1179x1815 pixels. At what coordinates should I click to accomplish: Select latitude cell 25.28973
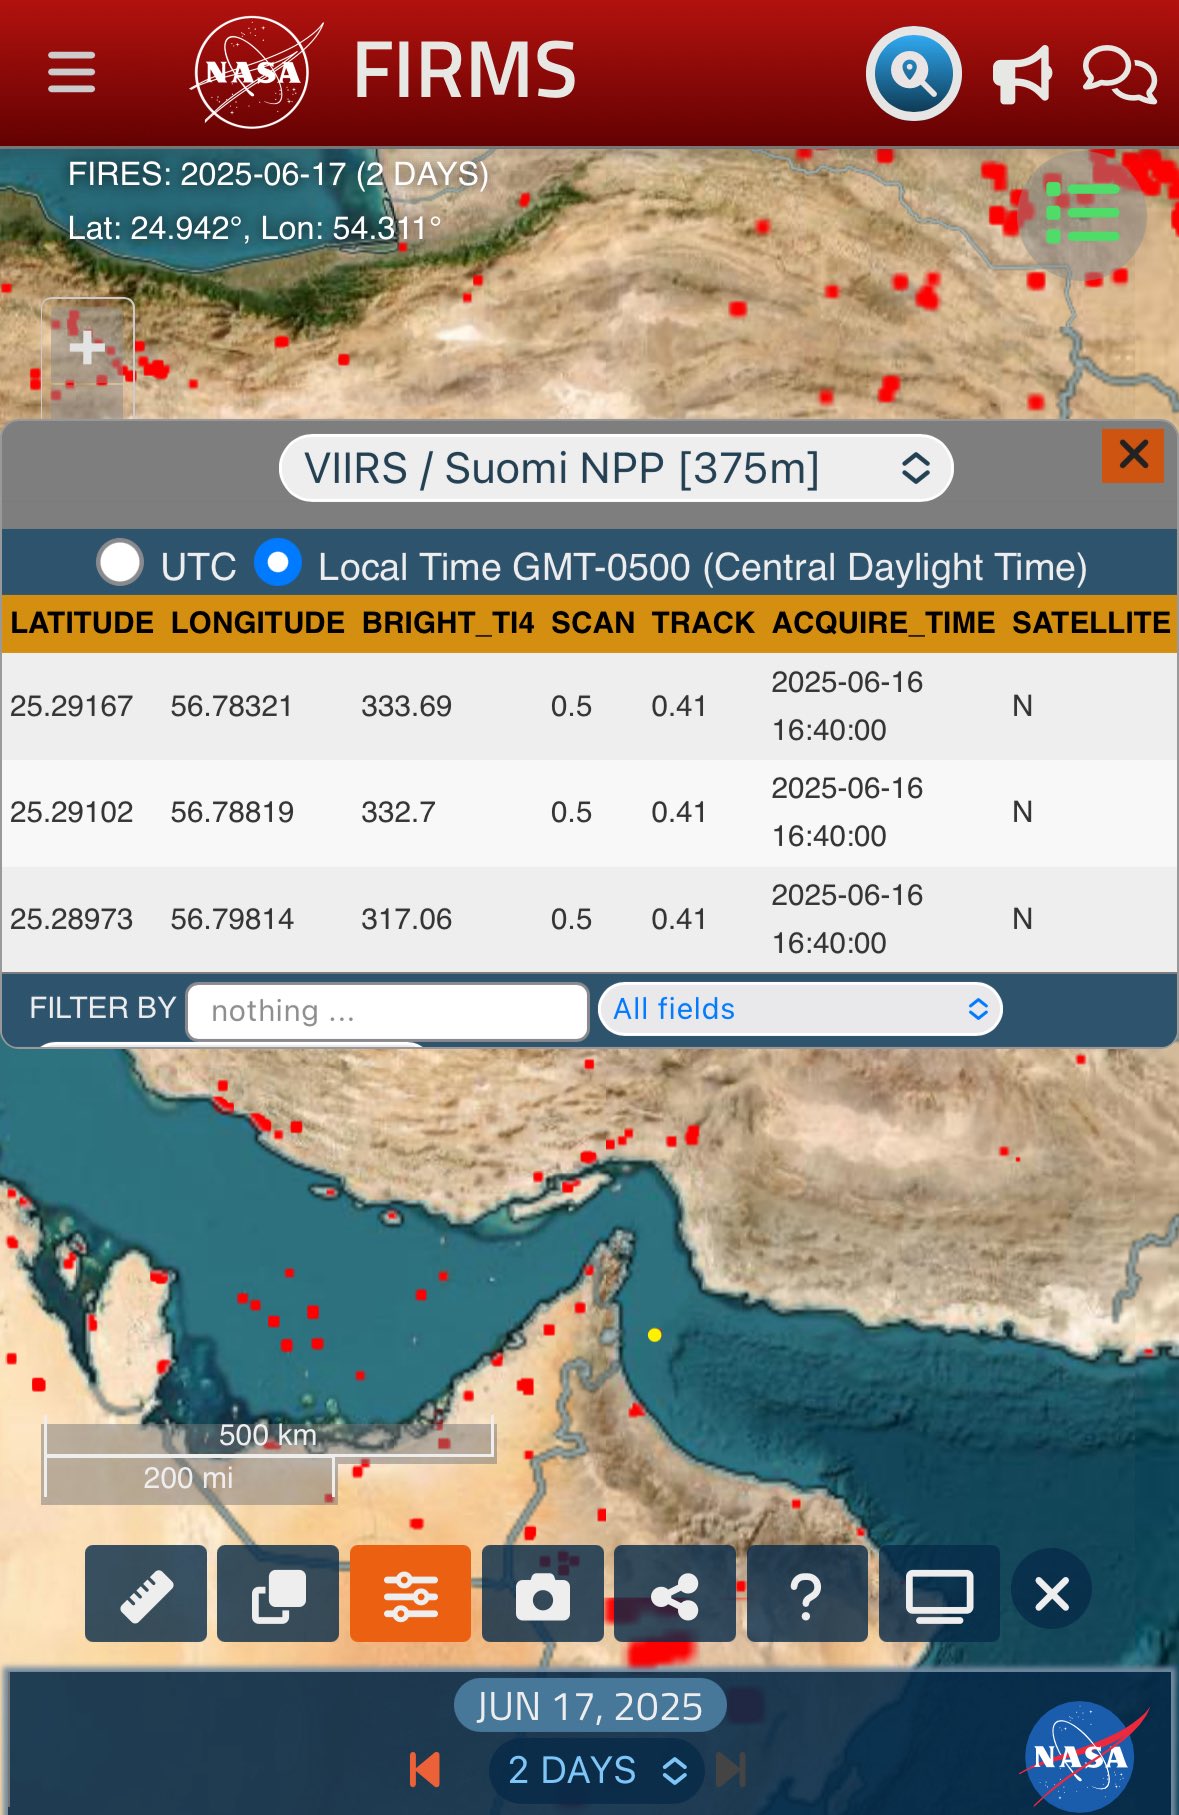tap(72, 919)
